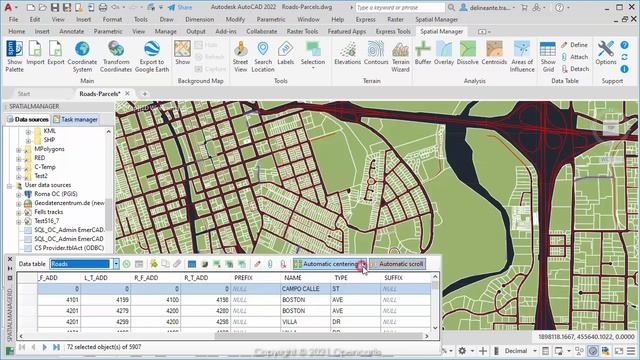The height and width of the screenshot is (360, 640).
Task: Expand the C-Temp folder node
Action: pyautogui.click(x=19, y=167)
